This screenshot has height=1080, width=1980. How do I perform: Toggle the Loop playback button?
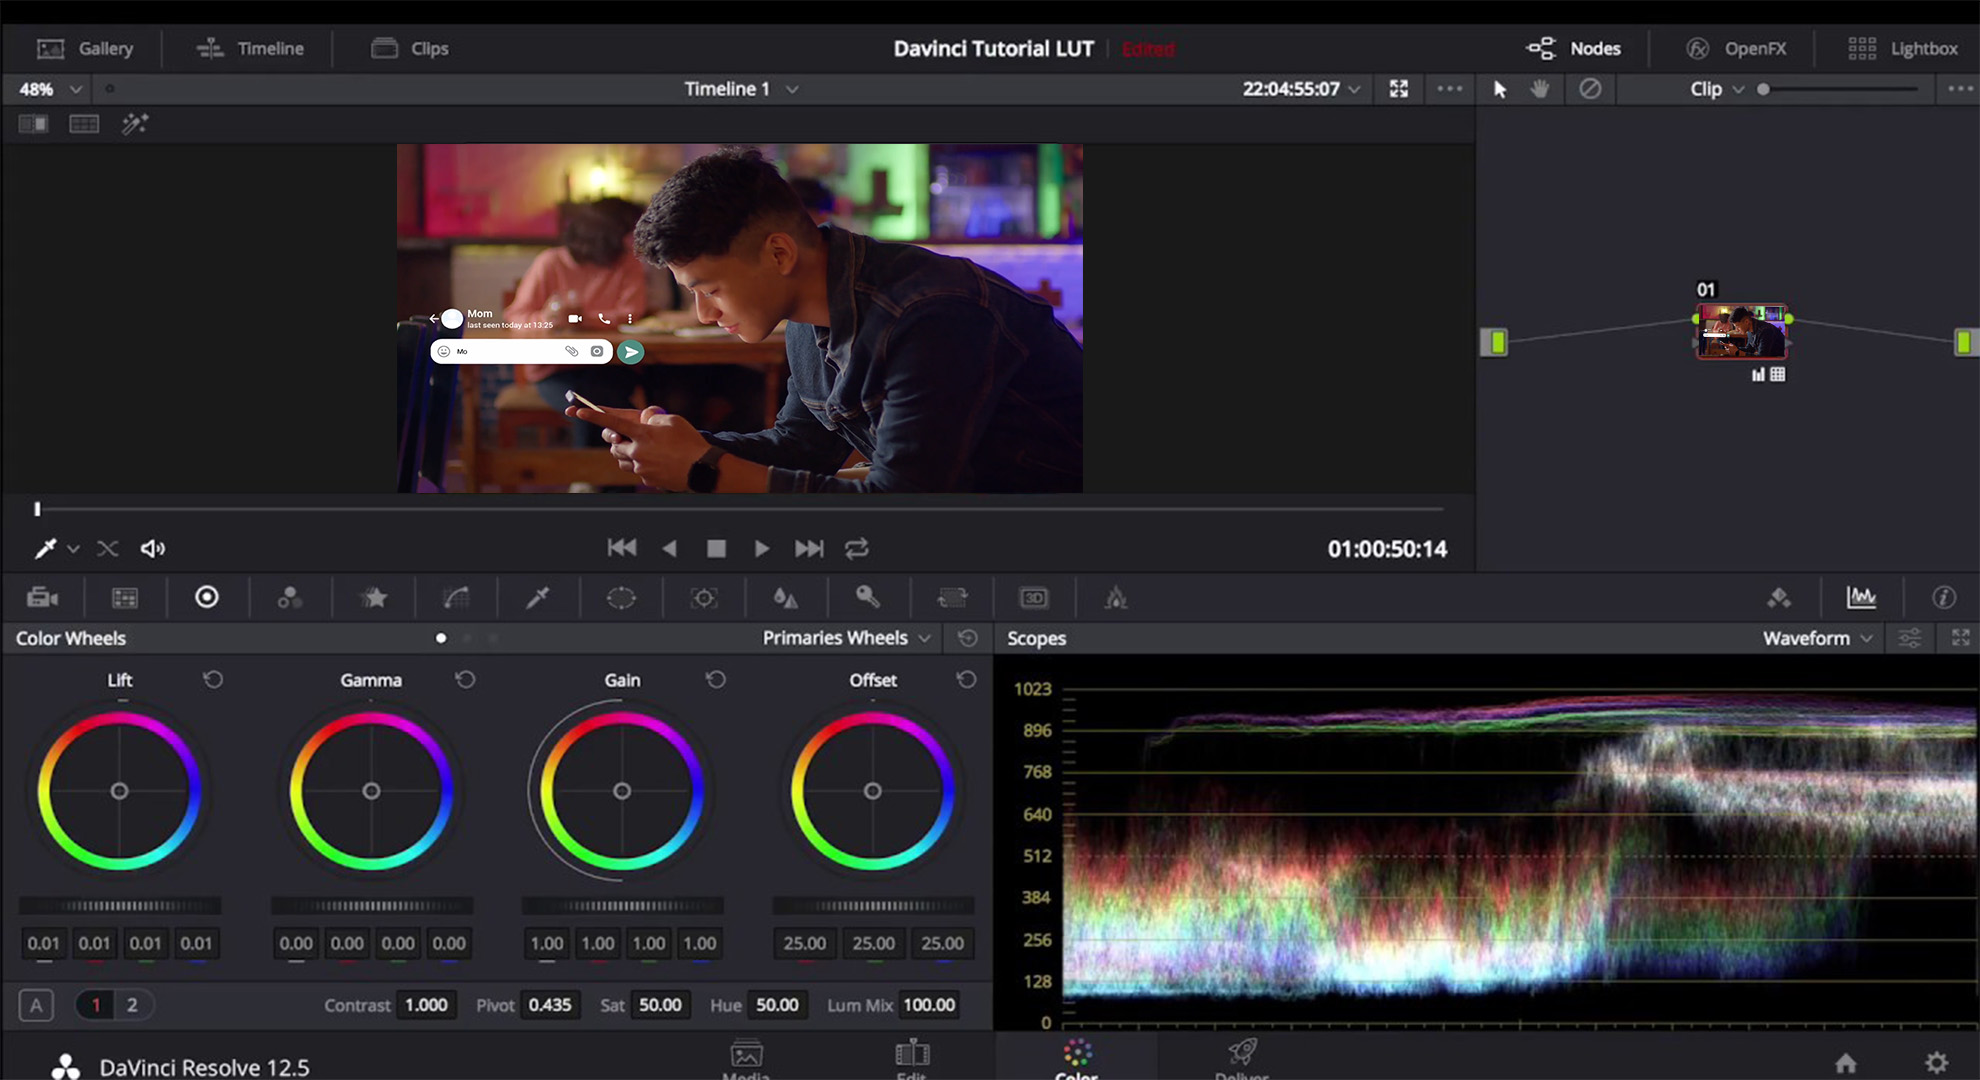click(x=857, y=548)
